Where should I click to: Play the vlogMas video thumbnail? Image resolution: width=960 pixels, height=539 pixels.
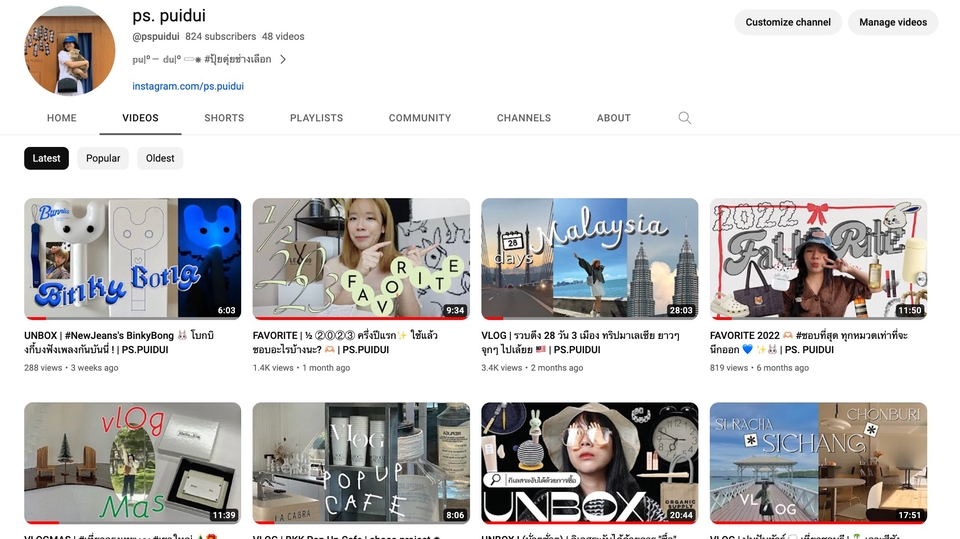pos(133,463)
